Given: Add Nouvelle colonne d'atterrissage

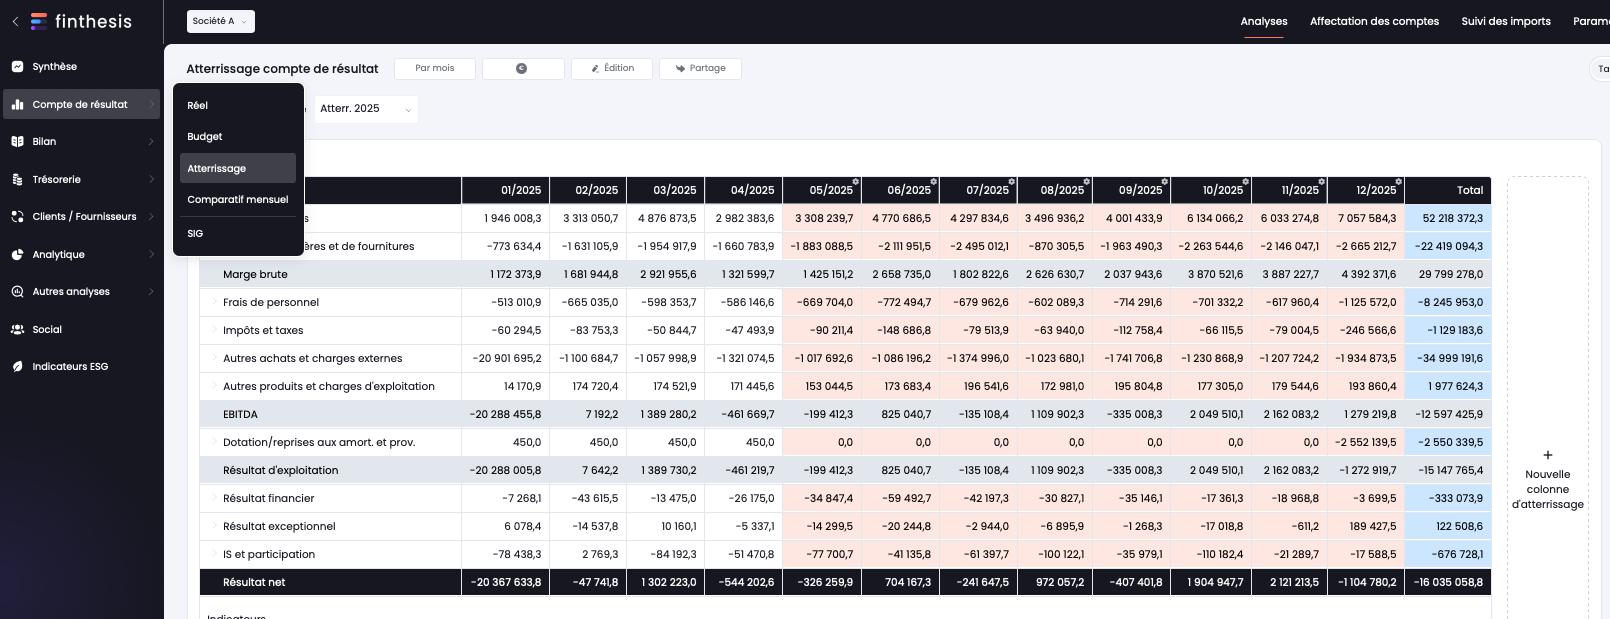Looking at the screenshot, I should (1548, 481).
